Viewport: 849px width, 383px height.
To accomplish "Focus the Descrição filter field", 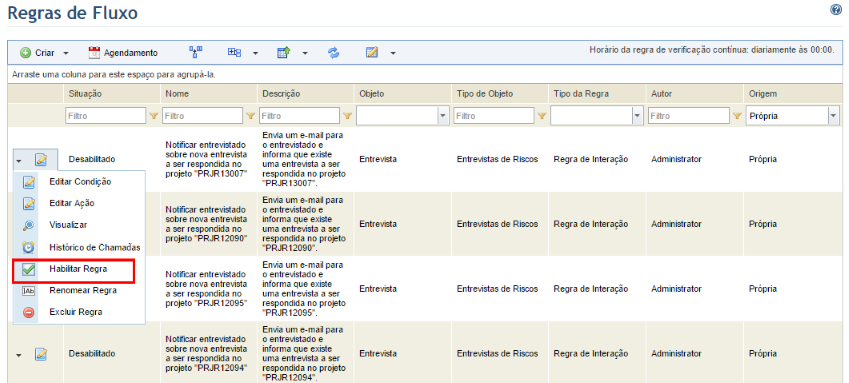I will (x=299, y=115).
